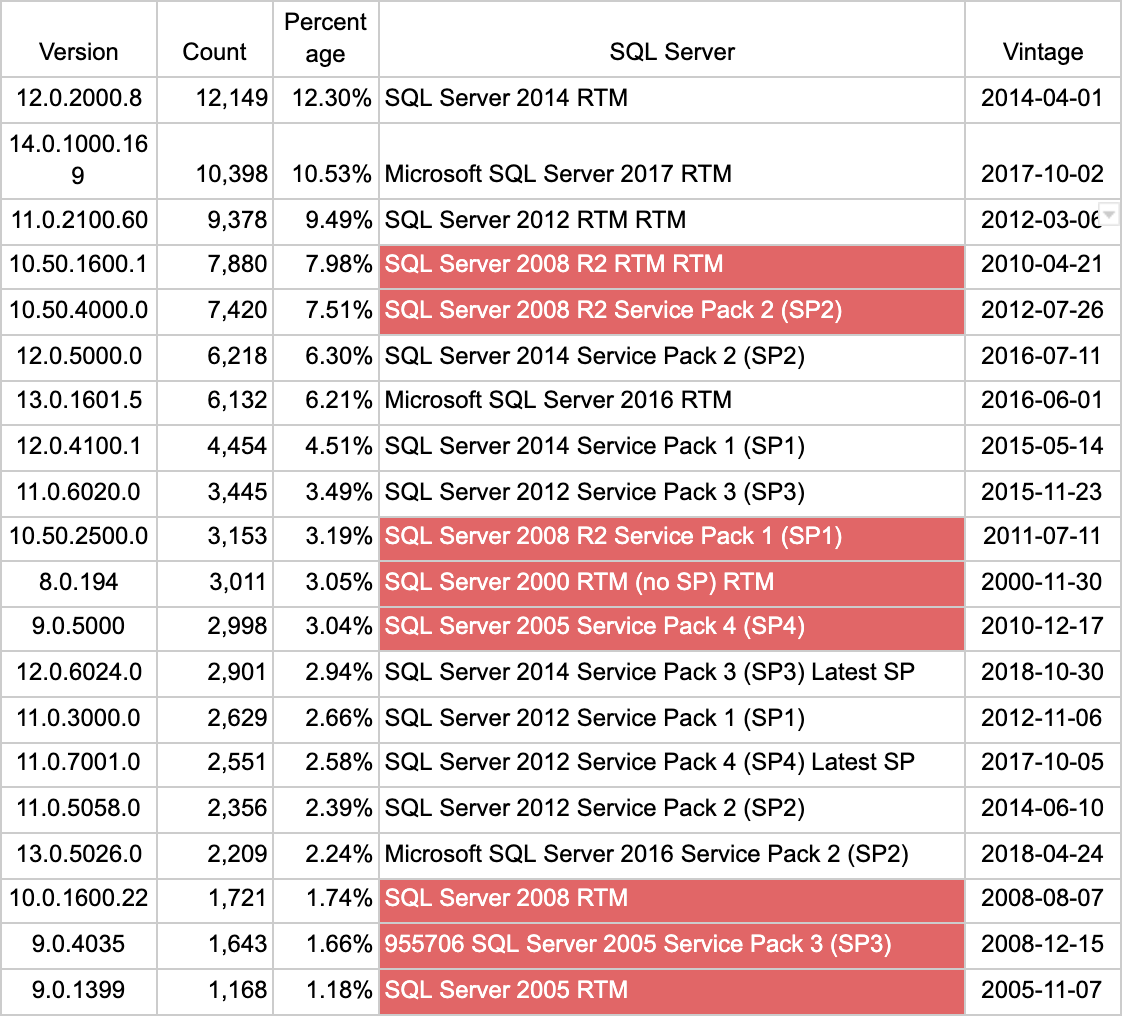Click the Version column header
1122x1016 pixels.
click(78, 51)
